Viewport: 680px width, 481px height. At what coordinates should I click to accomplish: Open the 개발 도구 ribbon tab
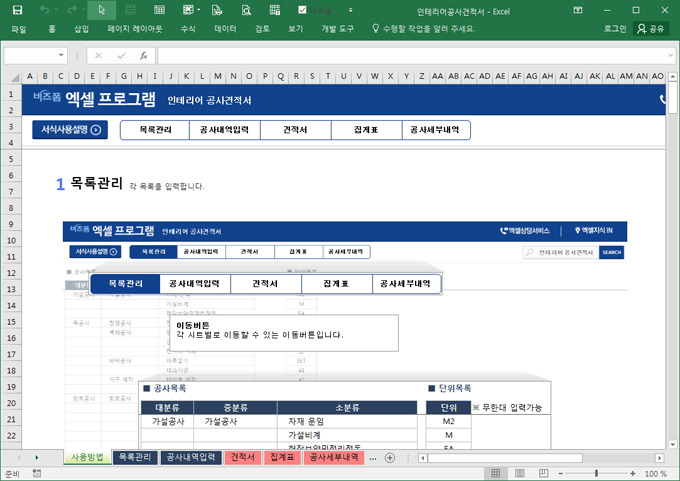pyautogui.click(x=337, y=29)
